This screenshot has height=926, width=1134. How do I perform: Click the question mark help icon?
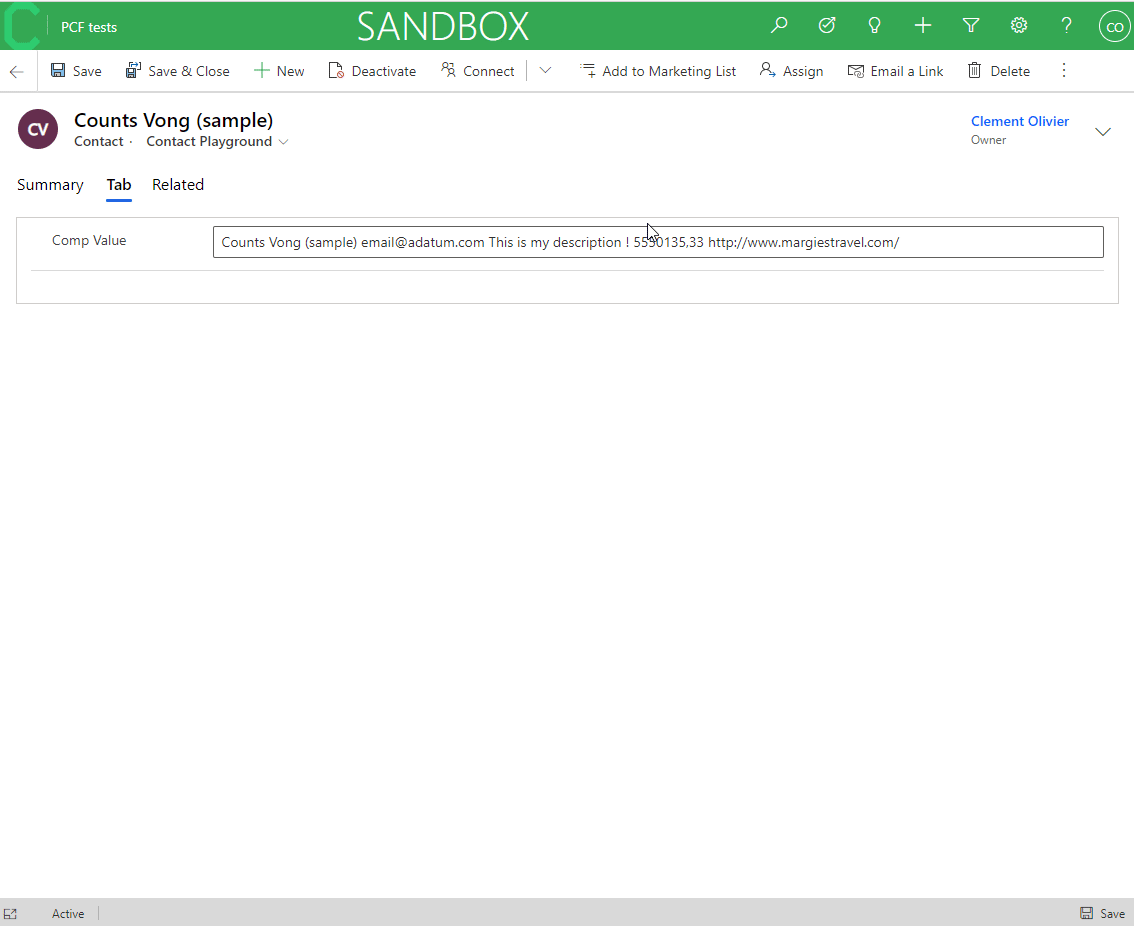(x=1066, y=26)
